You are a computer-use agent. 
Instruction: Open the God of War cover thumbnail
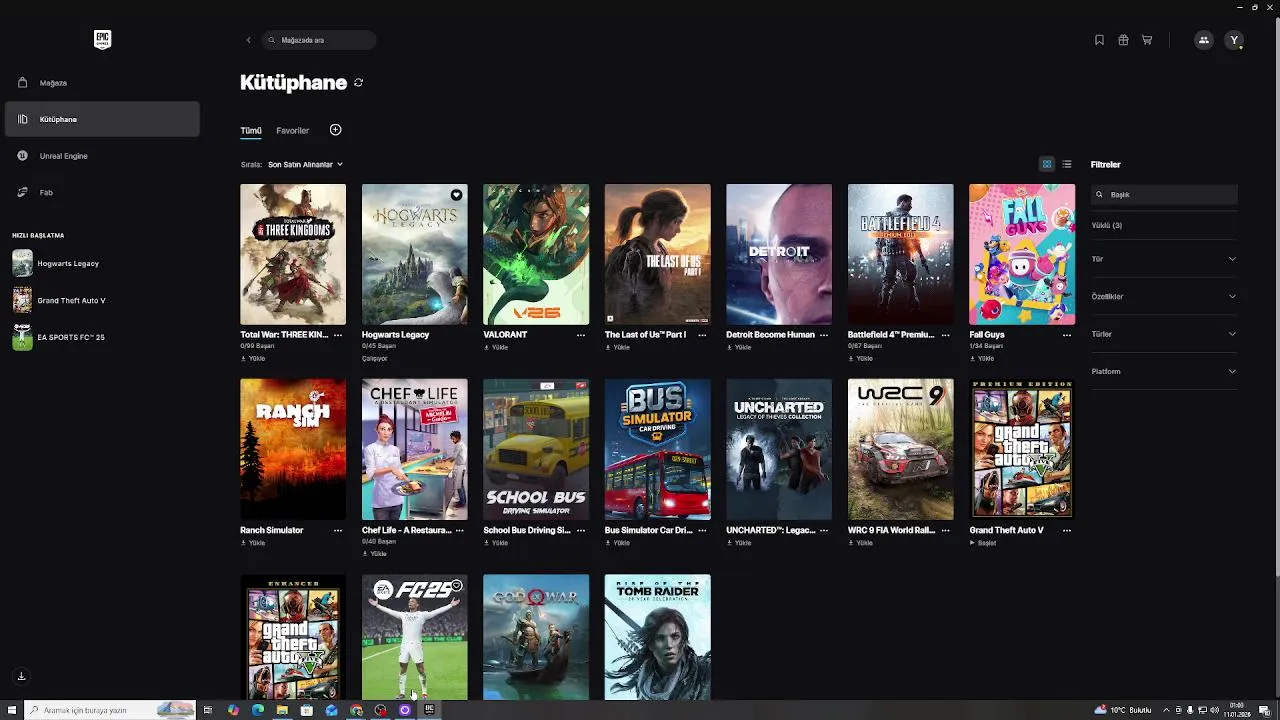click(x=536, y=637)
